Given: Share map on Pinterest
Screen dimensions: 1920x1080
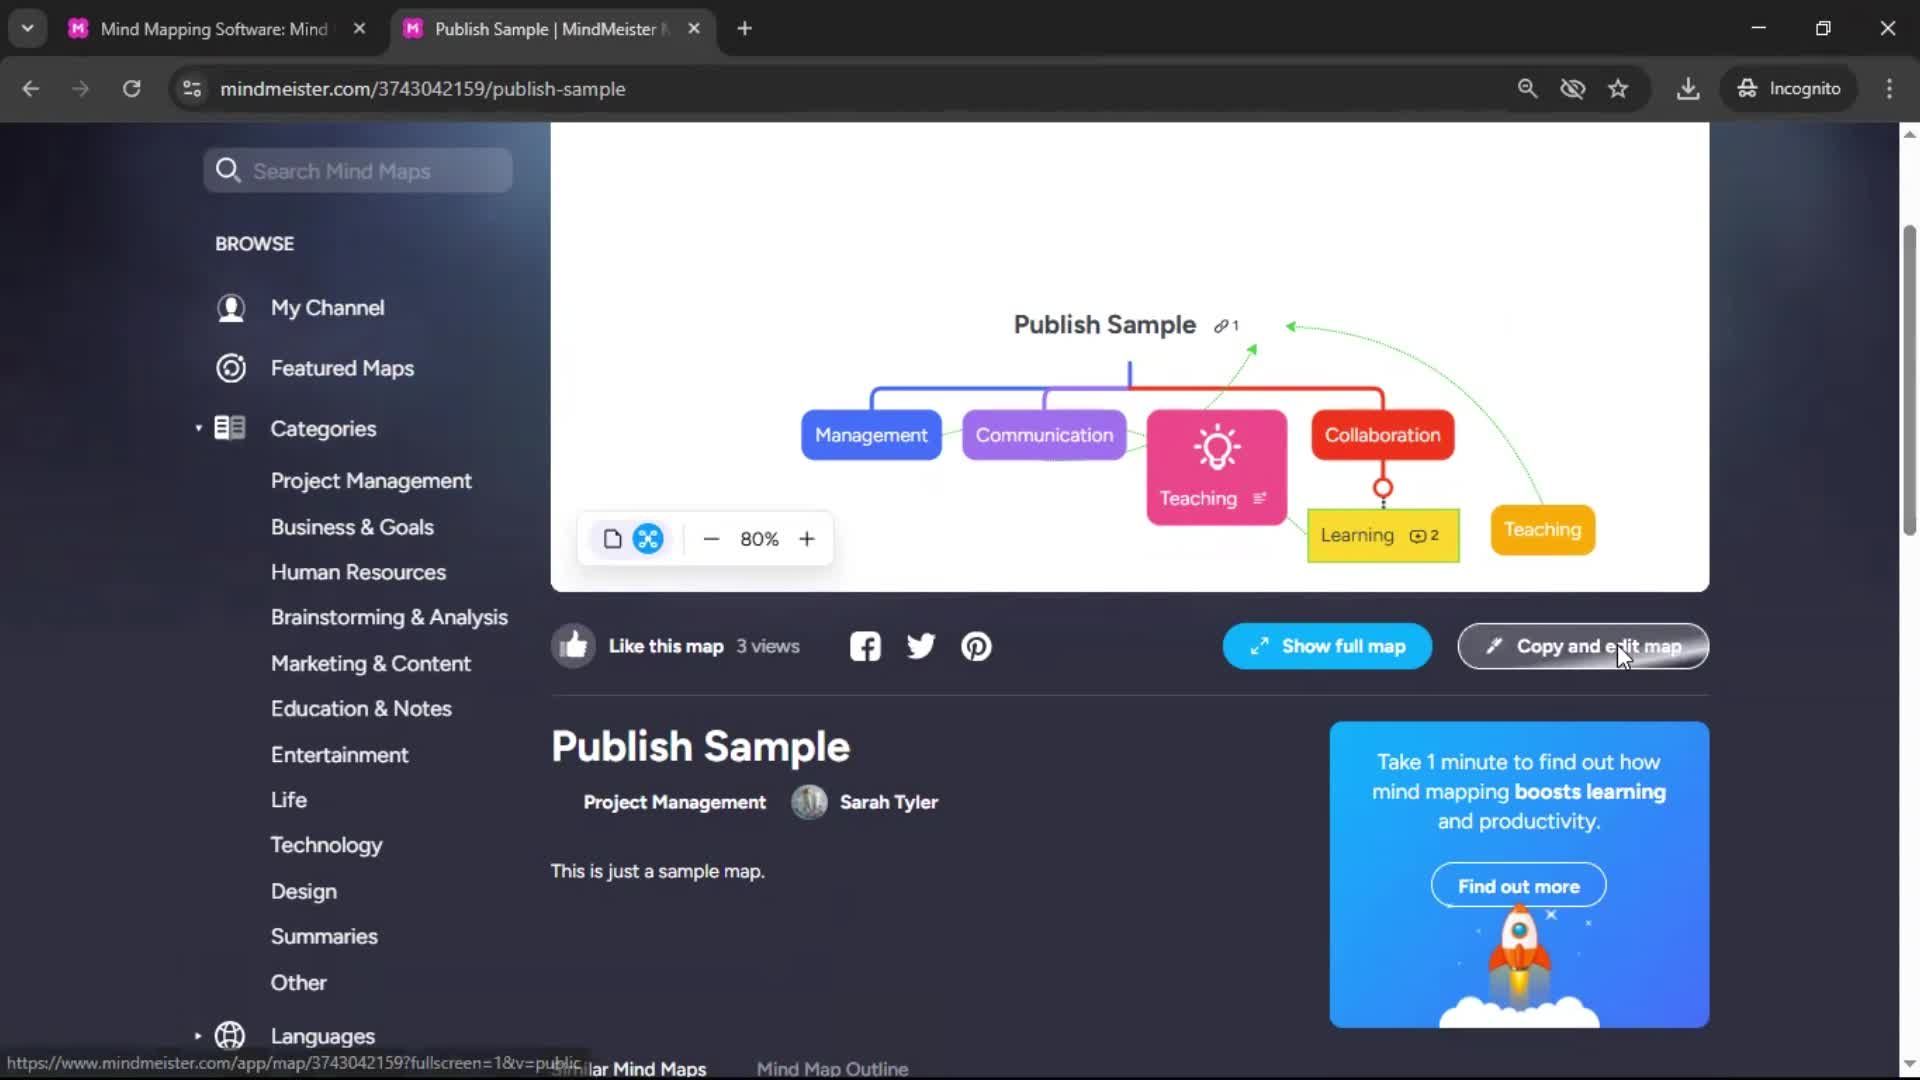Looking at the screenshot, I should [976, 646].
